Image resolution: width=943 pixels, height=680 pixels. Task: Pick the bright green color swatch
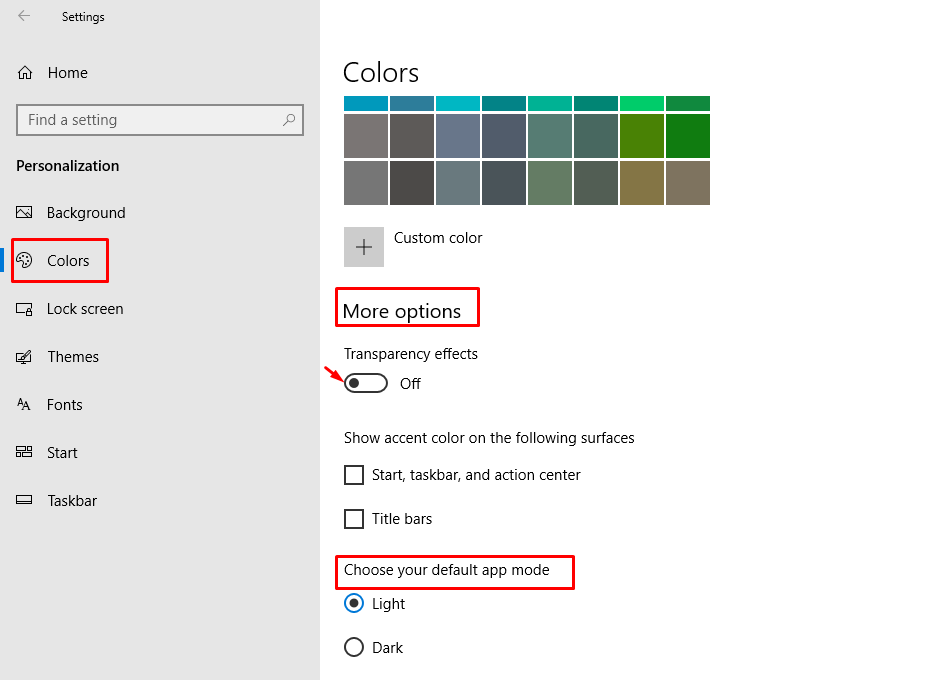point(642,103)
